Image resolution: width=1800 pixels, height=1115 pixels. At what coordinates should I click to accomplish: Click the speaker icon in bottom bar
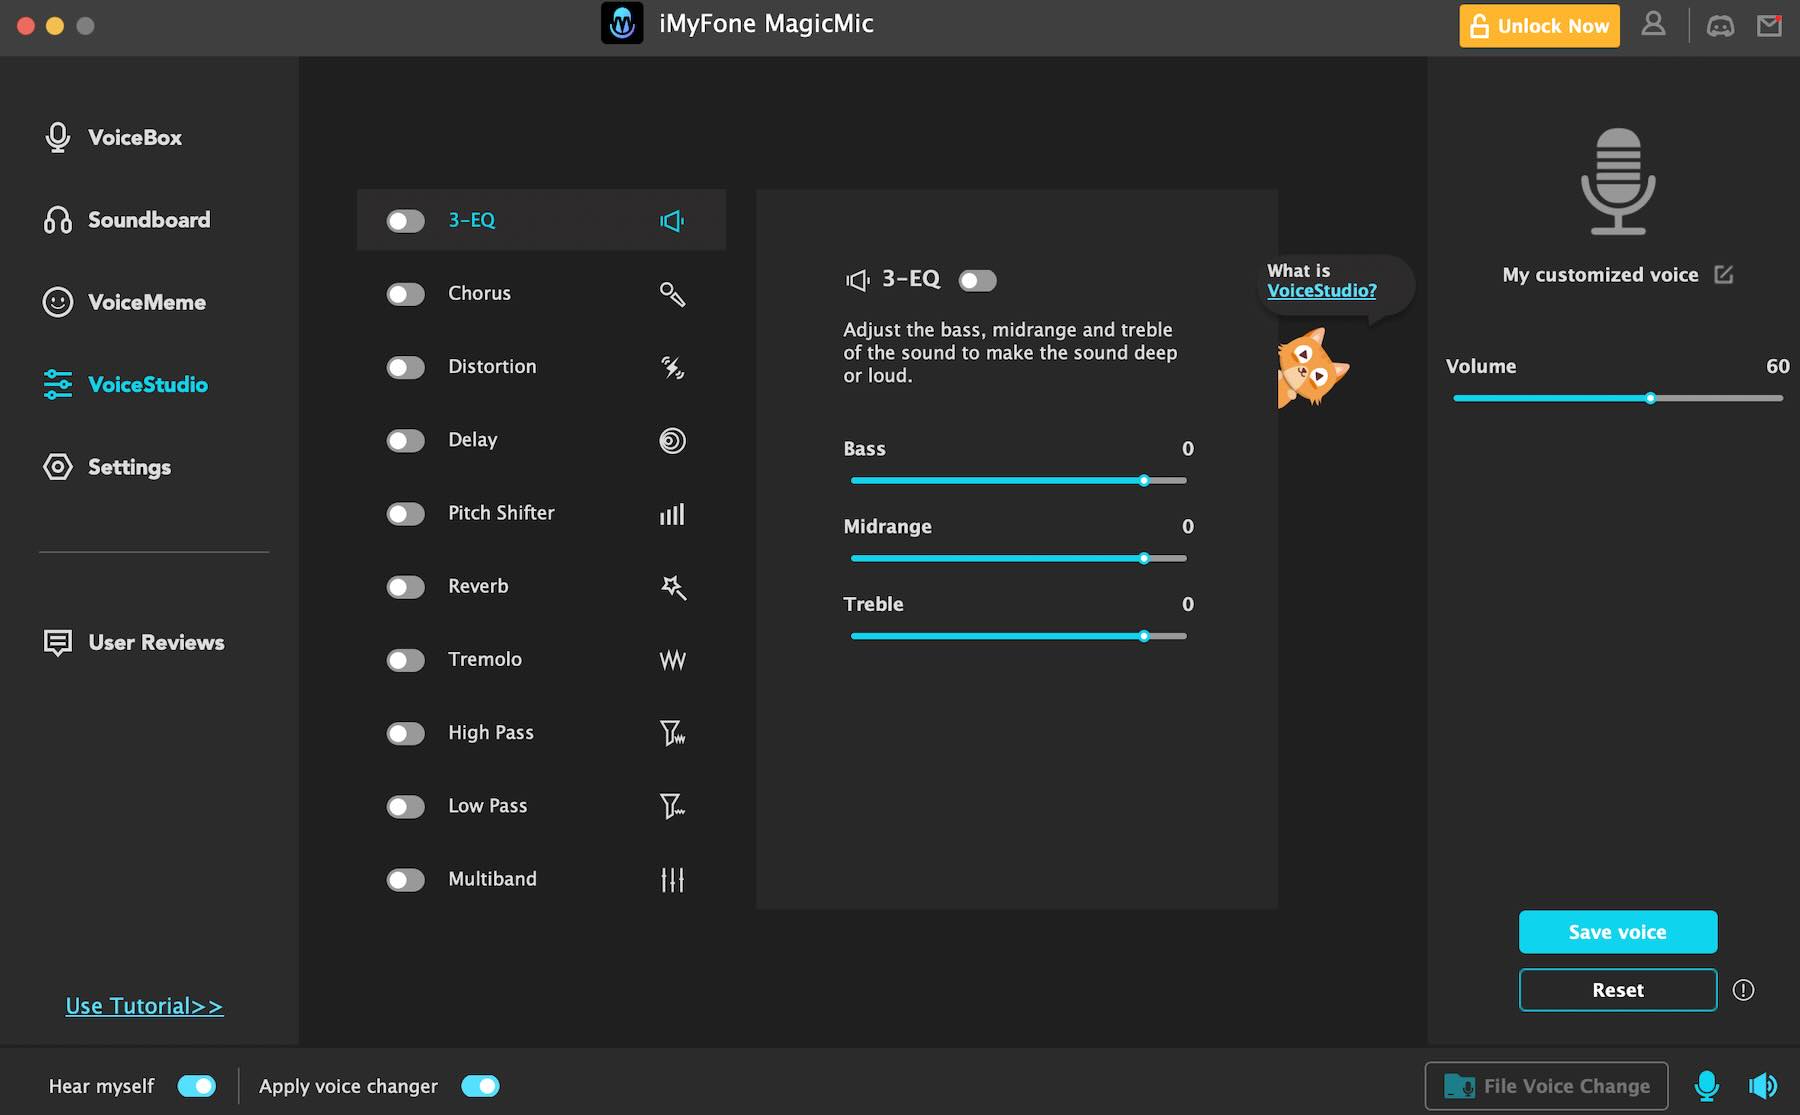coord(1762,1086)
